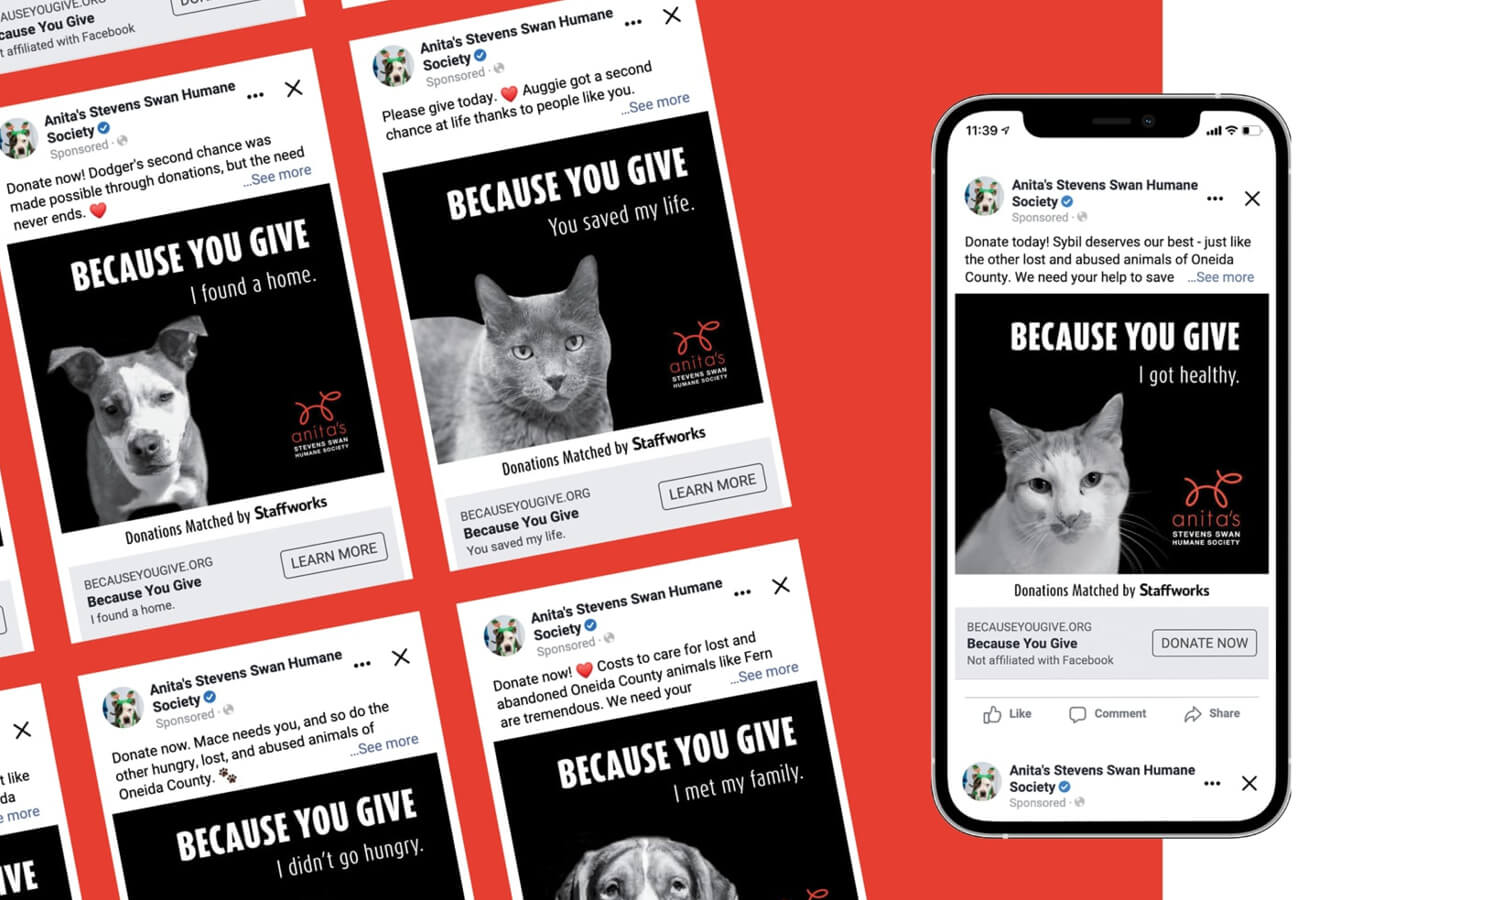This screenshot has width=1500, height=900.
Task: Tap the humane society profile avatar on phone
Action: [984, 197]
